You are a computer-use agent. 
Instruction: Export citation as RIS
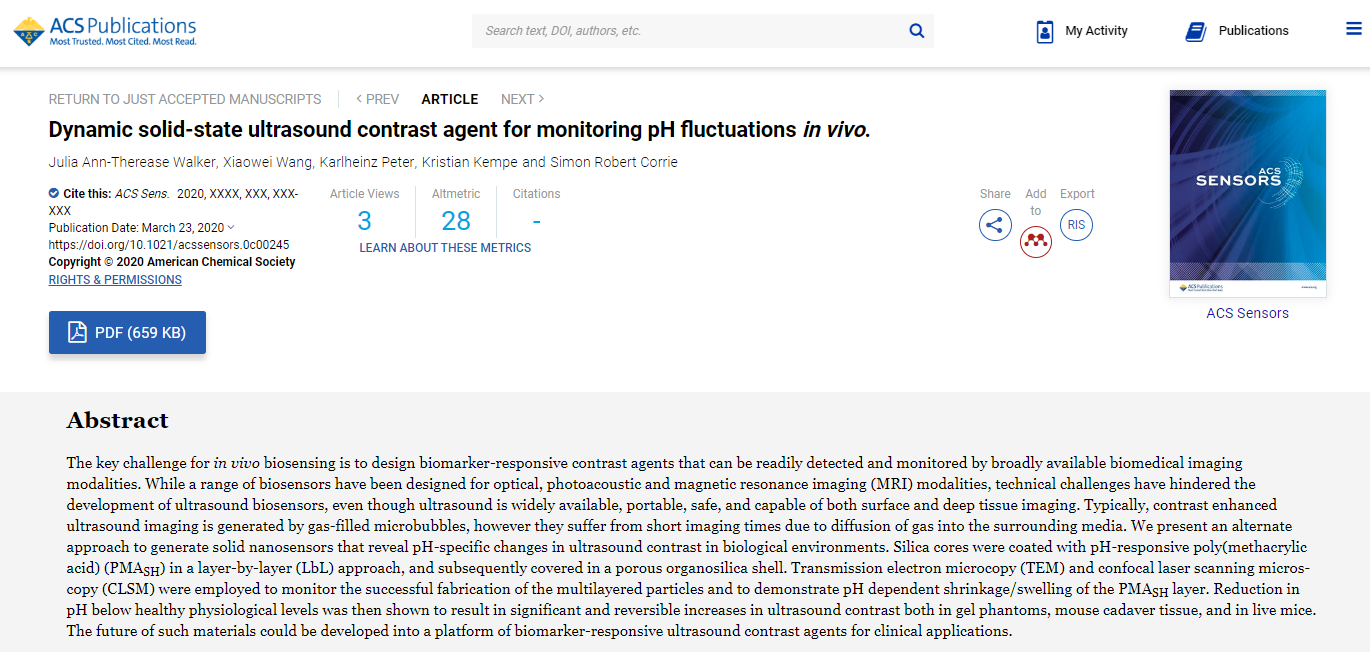pyautogui.click(x=1076, y=225)
